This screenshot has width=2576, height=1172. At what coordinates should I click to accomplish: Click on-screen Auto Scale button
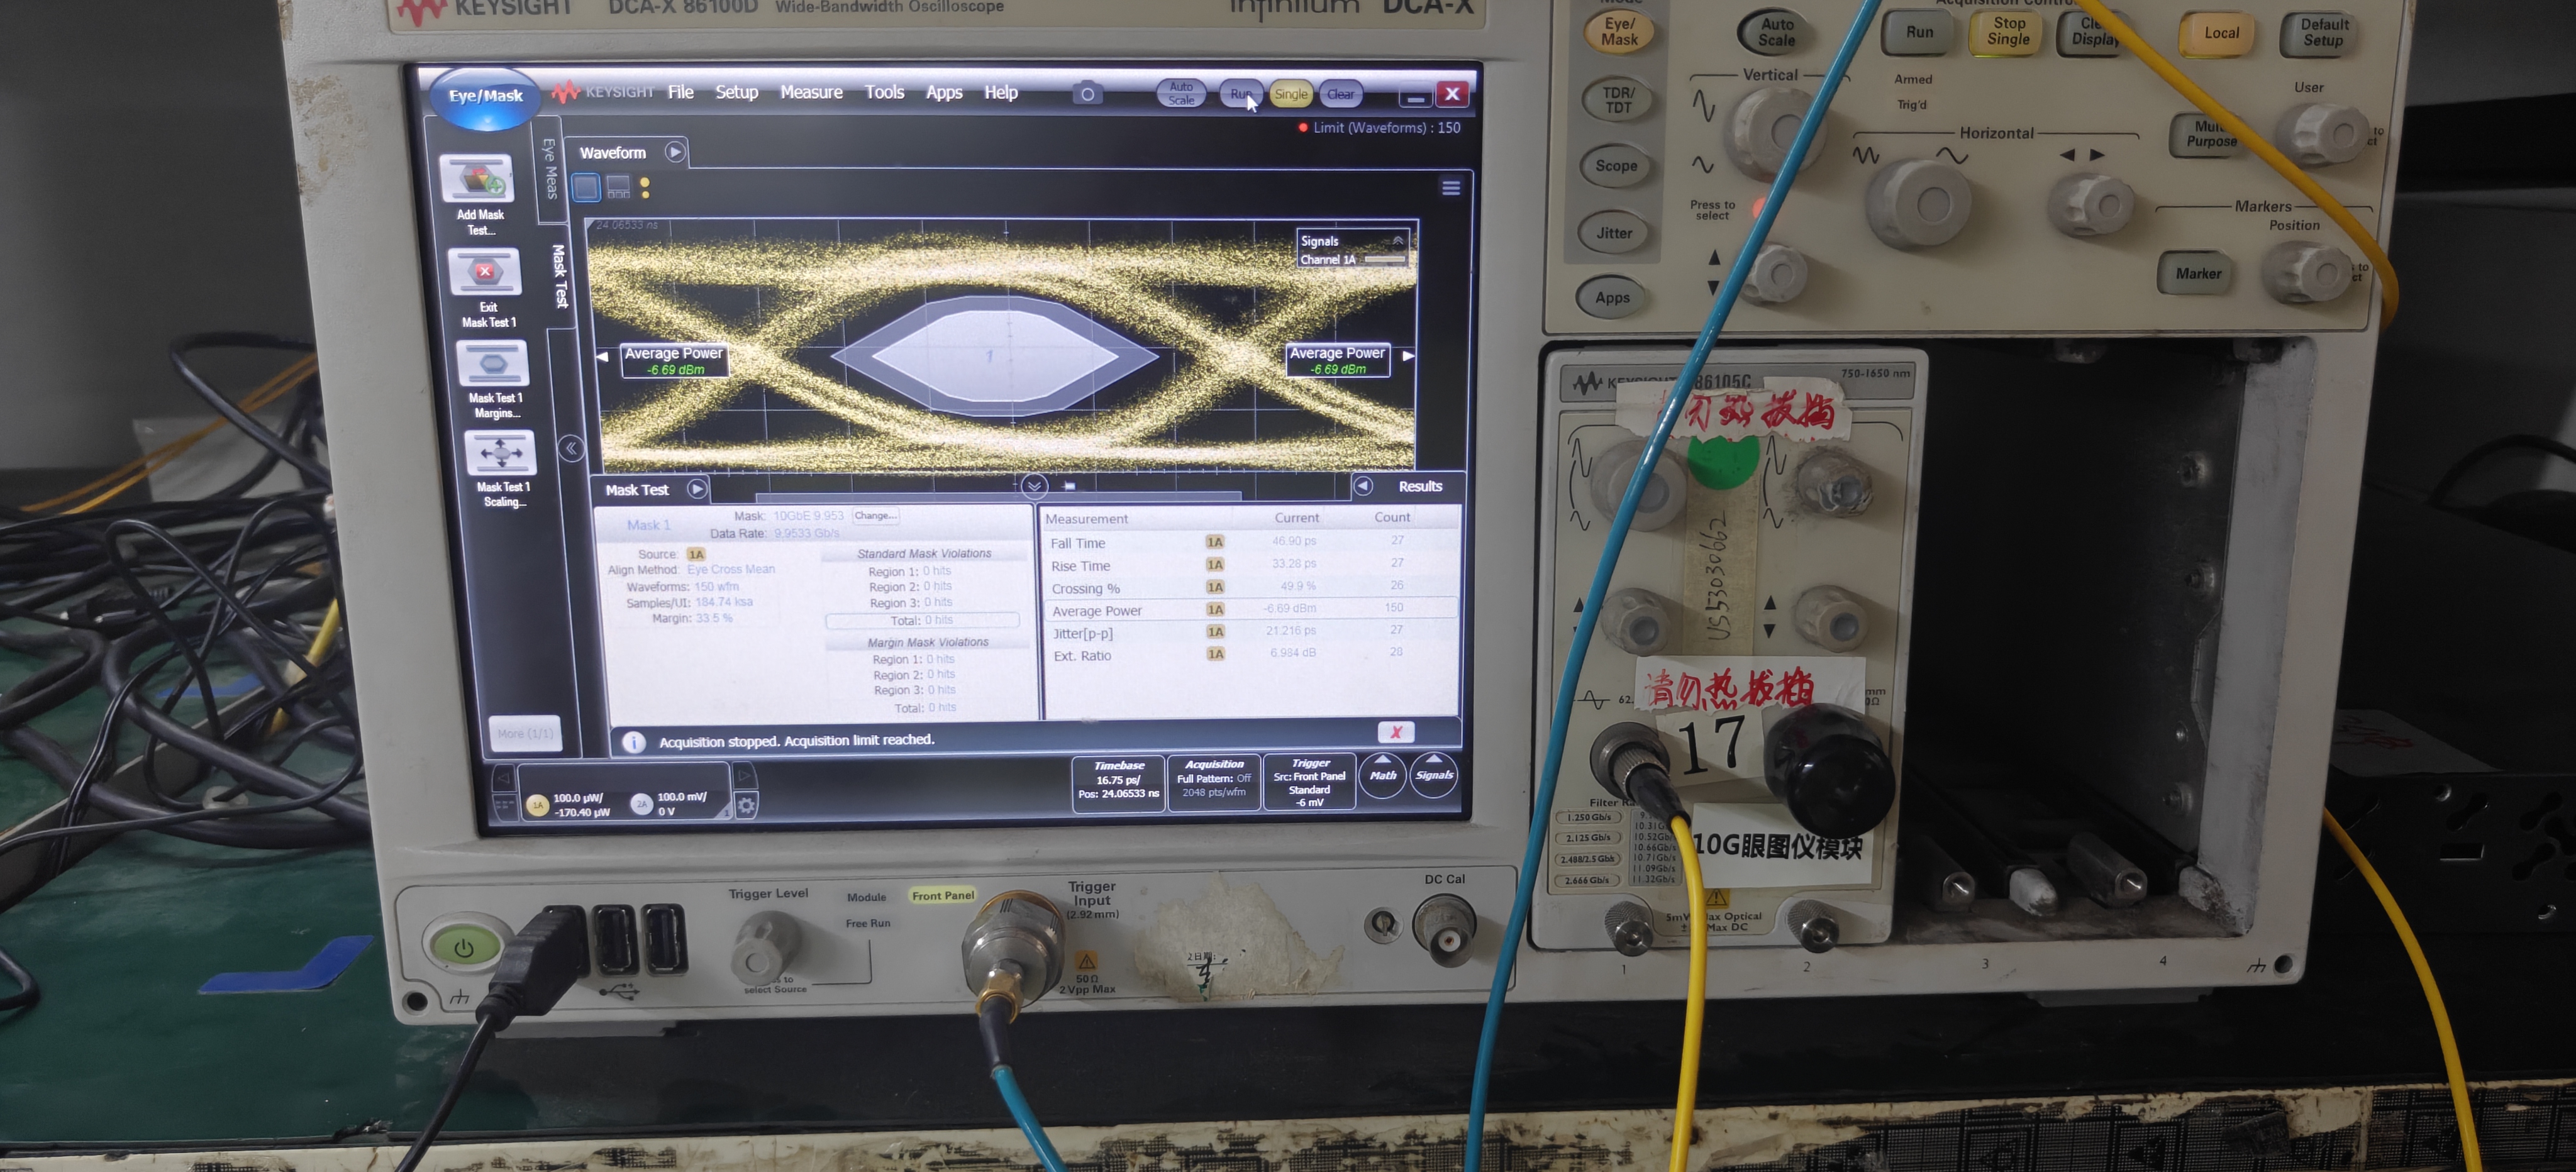point(1181,94)
